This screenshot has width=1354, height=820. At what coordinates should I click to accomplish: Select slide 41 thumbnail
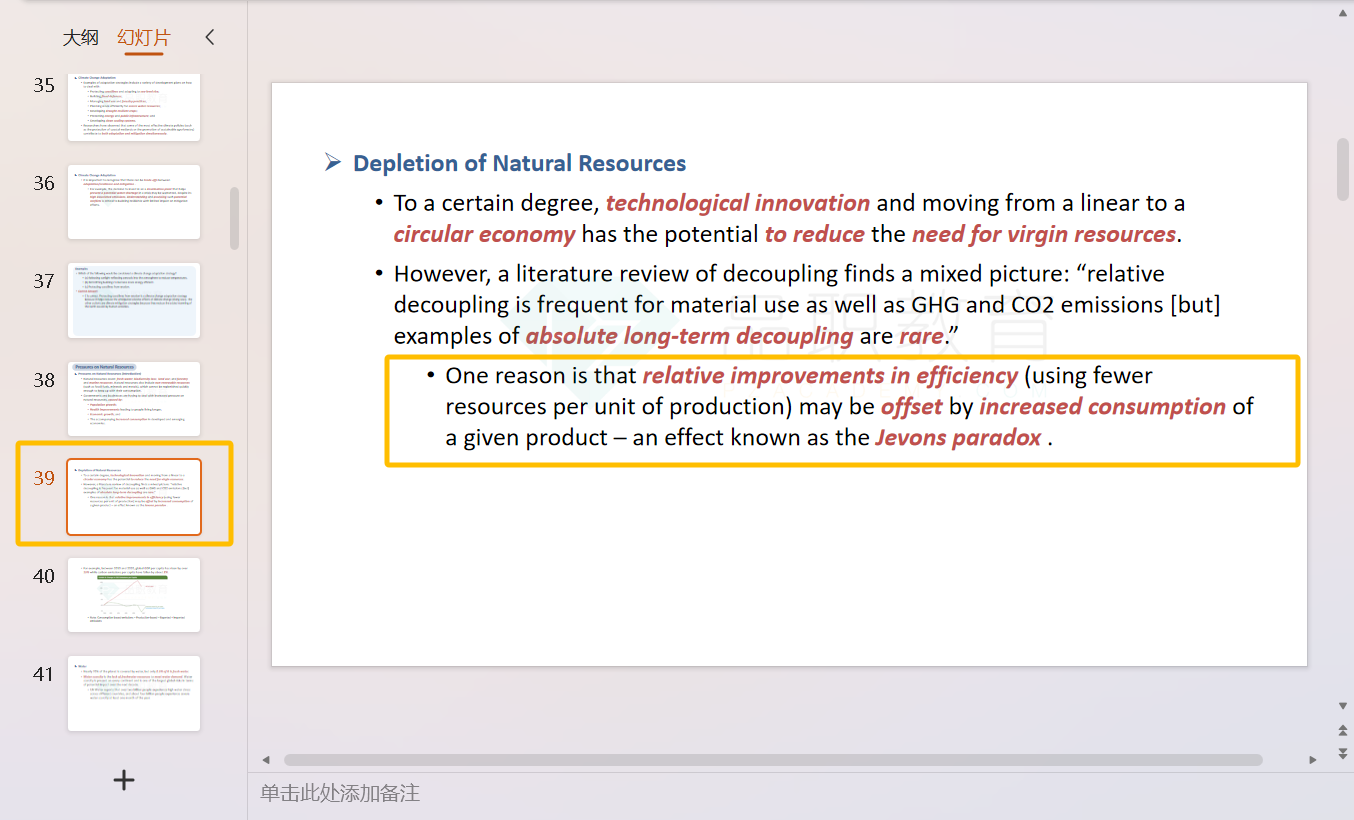(134, 693)
